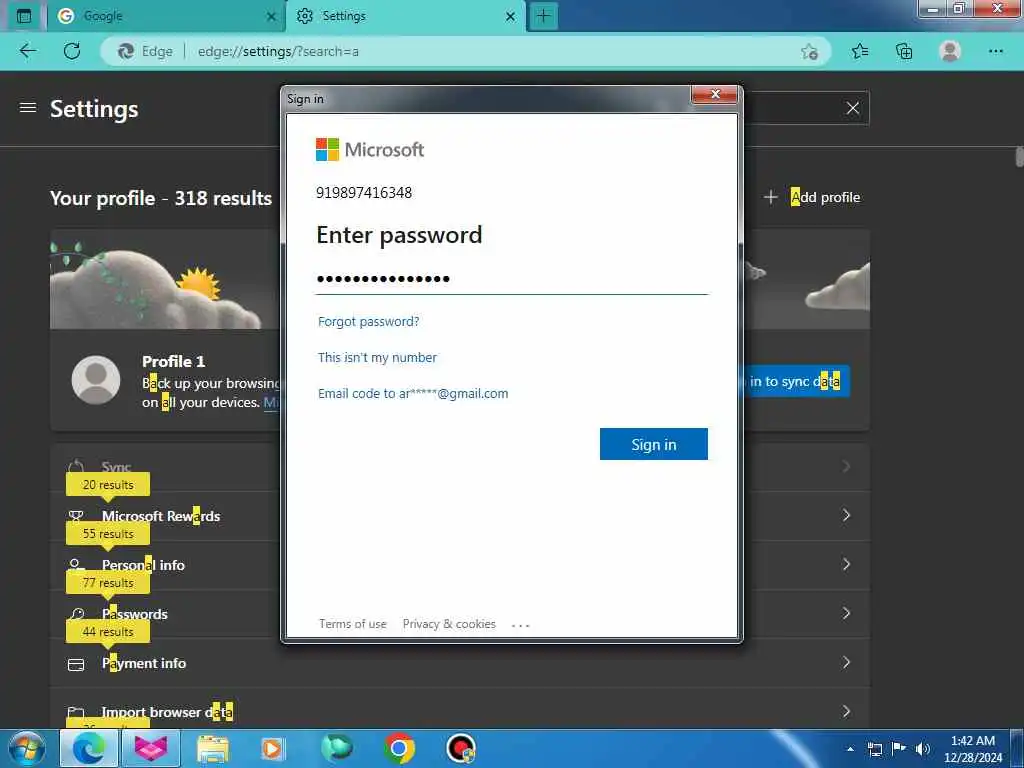The height and width of the screenshot is (768, 1024).
Task: Open the pink fox app taskbar icon
Action: (152, 748)
